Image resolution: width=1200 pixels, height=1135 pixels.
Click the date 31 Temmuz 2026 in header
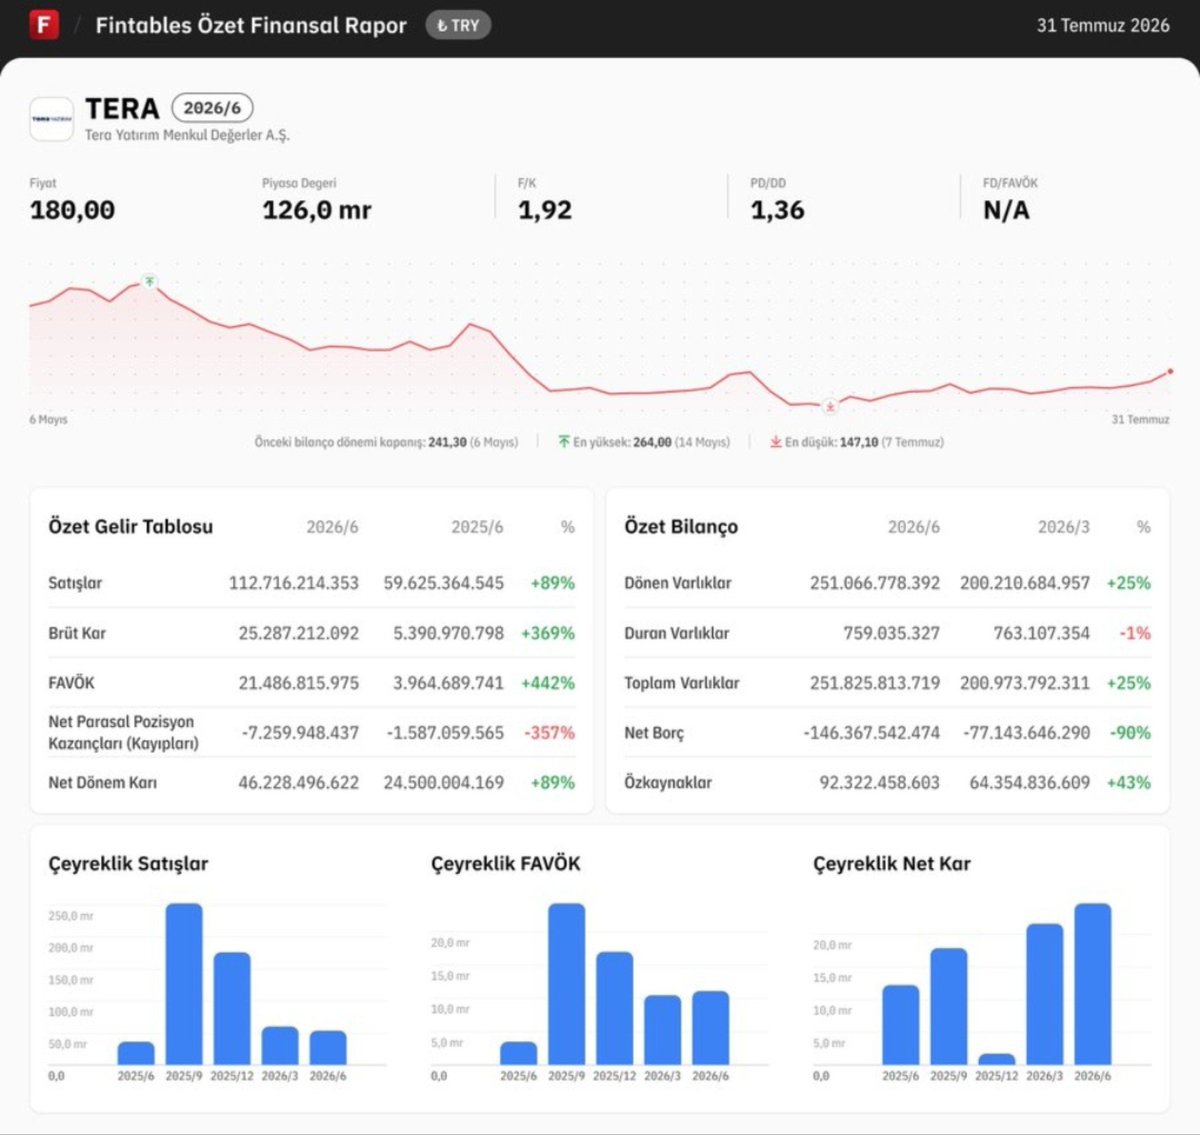[x=1103, y=25]
